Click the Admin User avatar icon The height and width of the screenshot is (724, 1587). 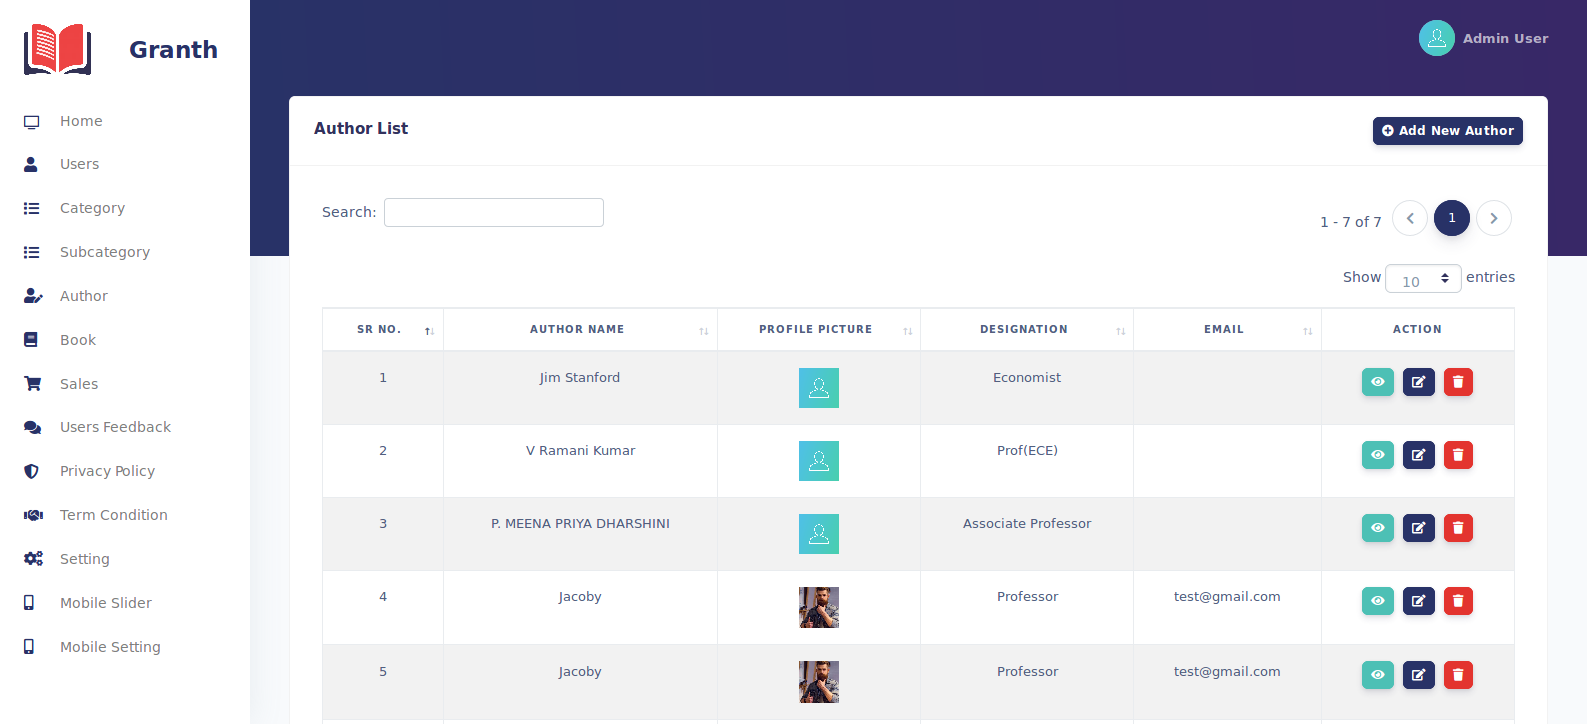(1436, 38)
